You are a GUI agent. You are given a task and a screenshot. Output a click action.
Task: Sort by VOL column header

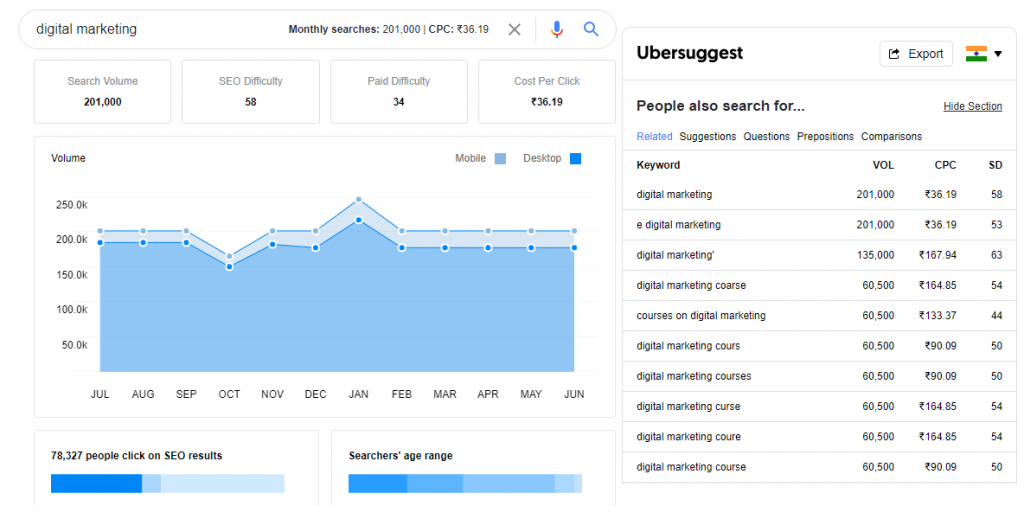tap(883, 165)
